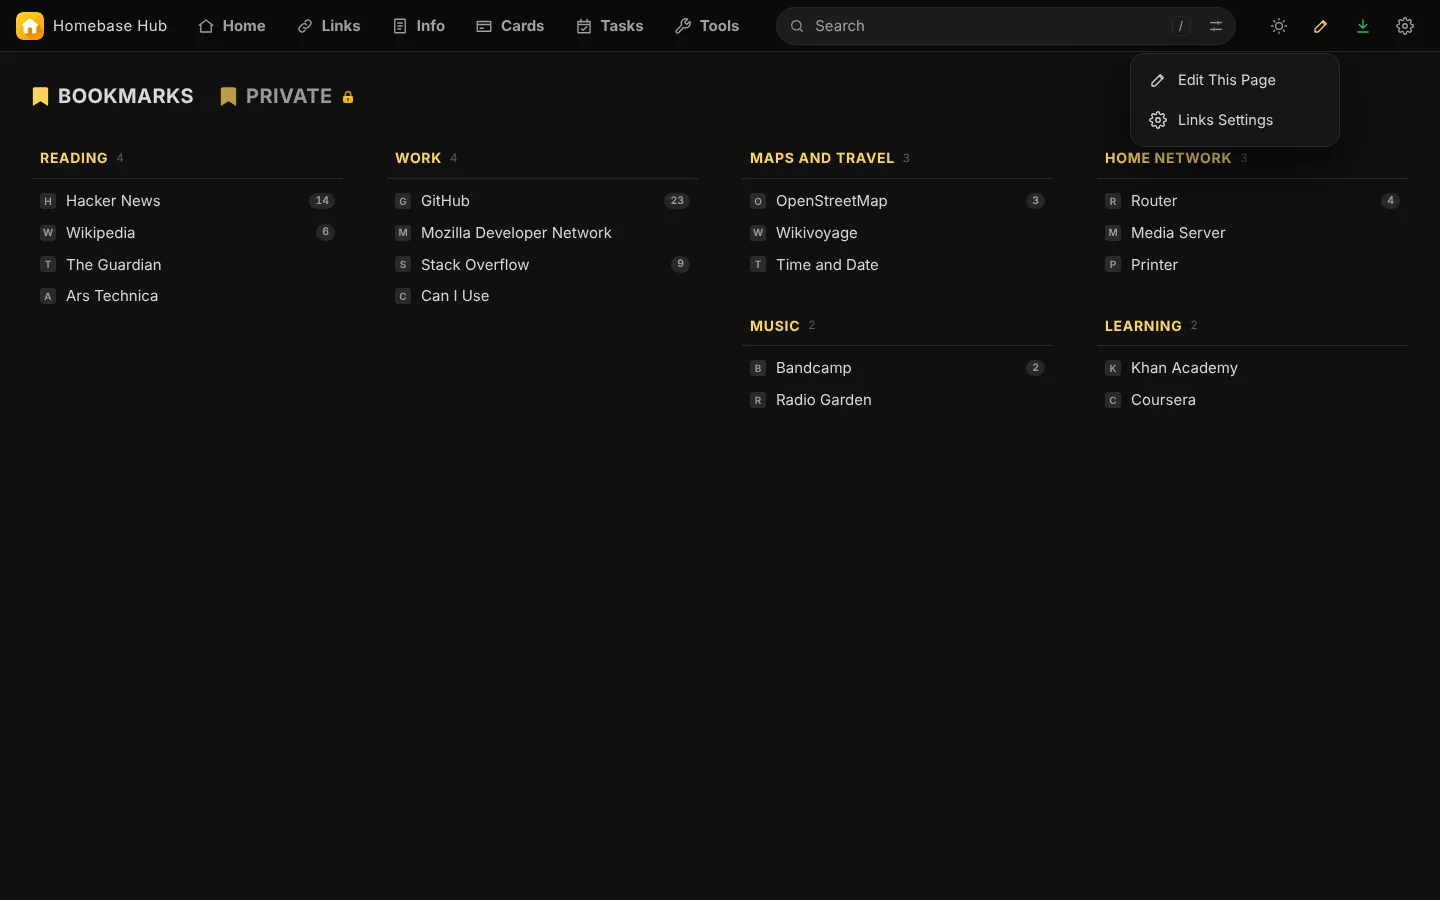Screen dimensions: 1440x900
Task: Click the Homebase Hub title text
Action: point(110,26)
